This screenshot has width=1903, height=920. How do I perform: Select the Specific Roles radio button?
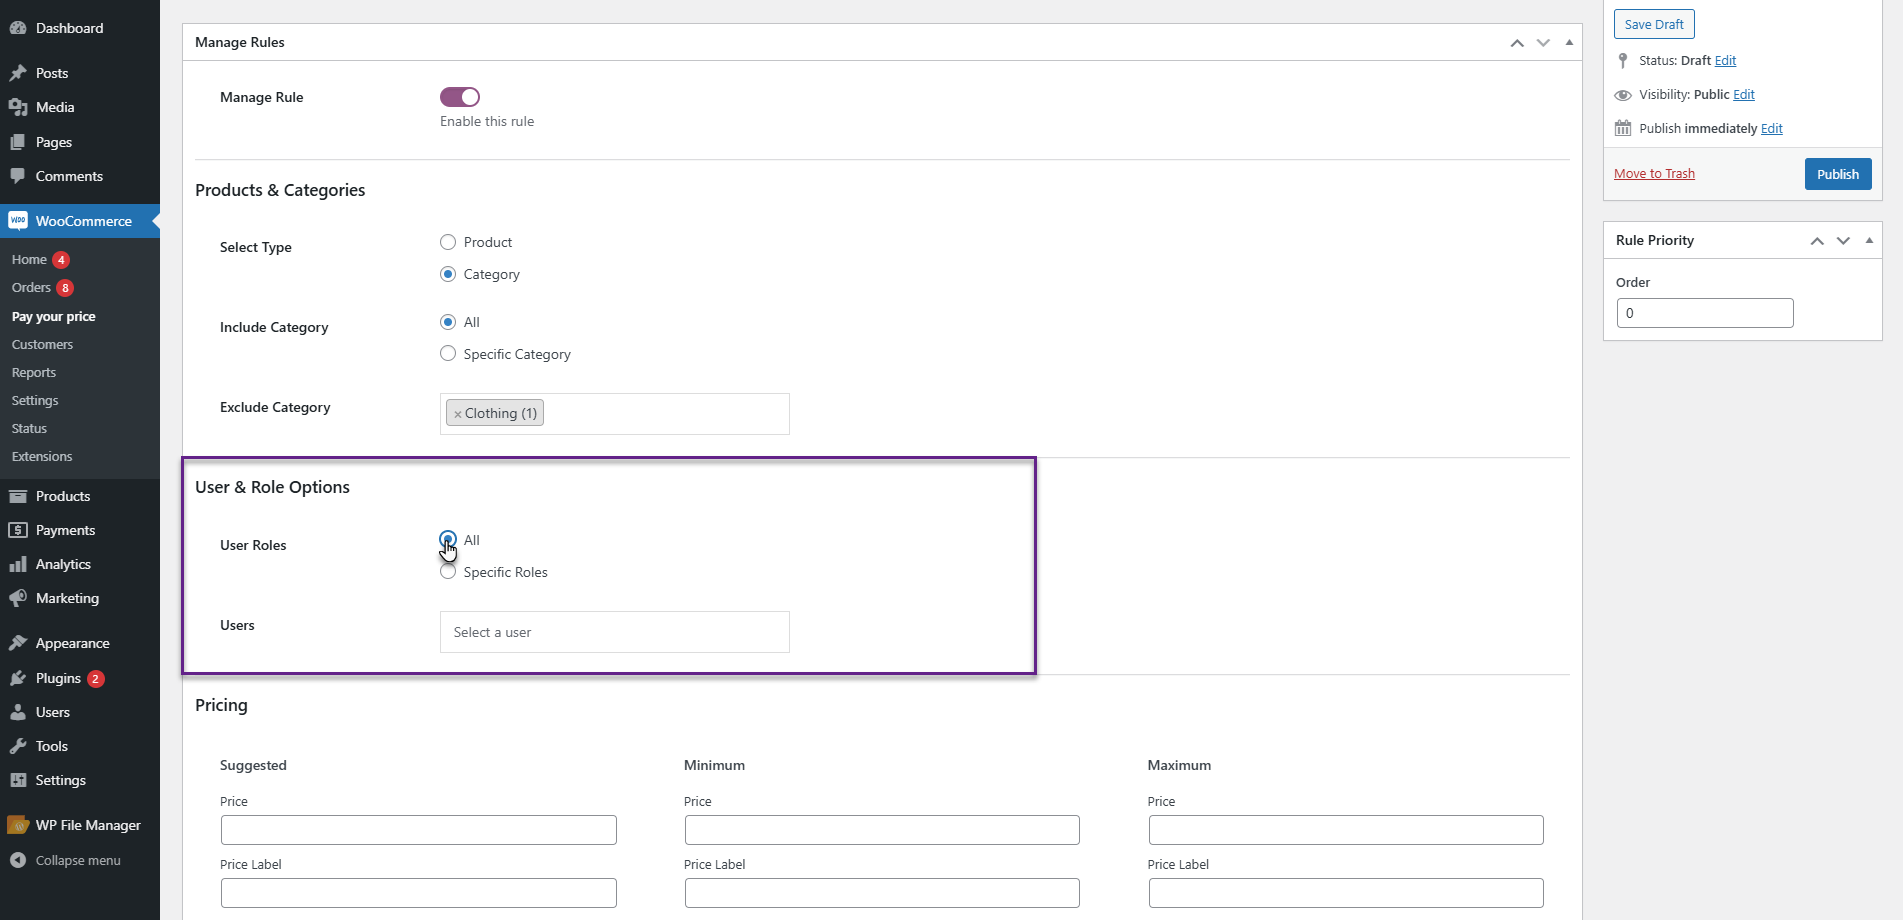pos(448,572)
